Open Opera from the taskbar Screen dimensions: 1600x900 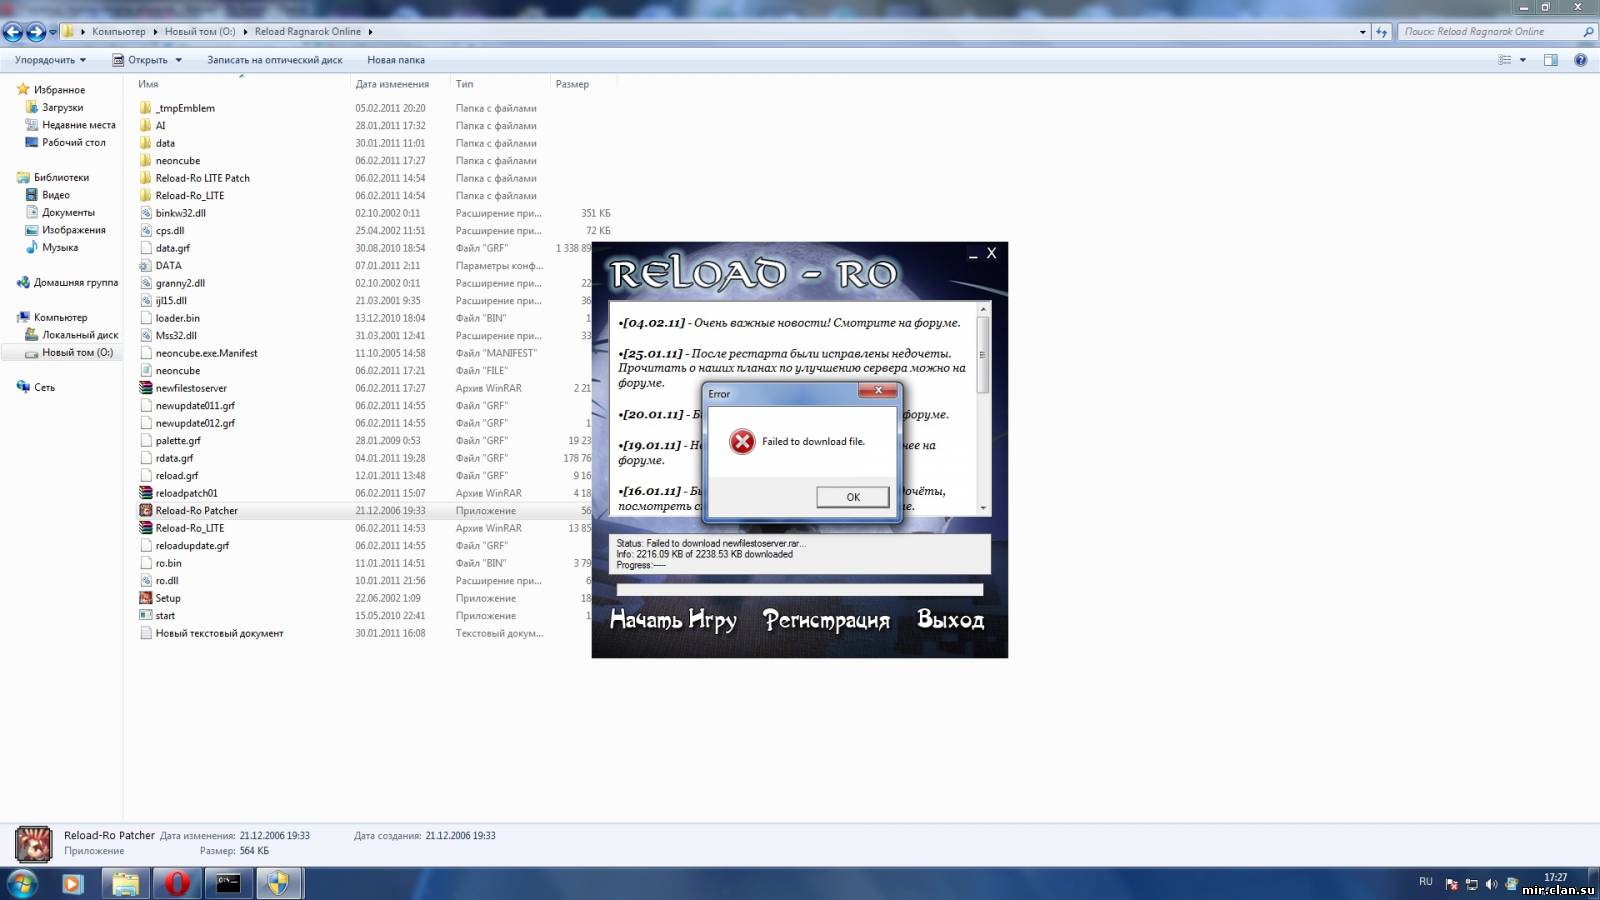coord(178,884)
